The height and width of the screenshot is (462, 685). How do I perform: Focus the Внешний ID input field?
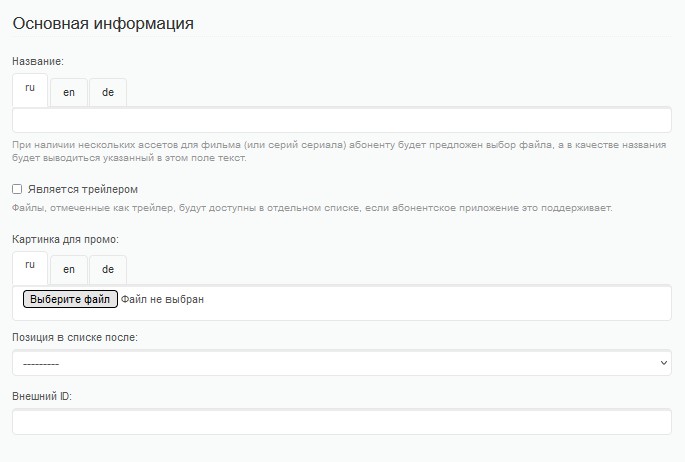(342, 422)
